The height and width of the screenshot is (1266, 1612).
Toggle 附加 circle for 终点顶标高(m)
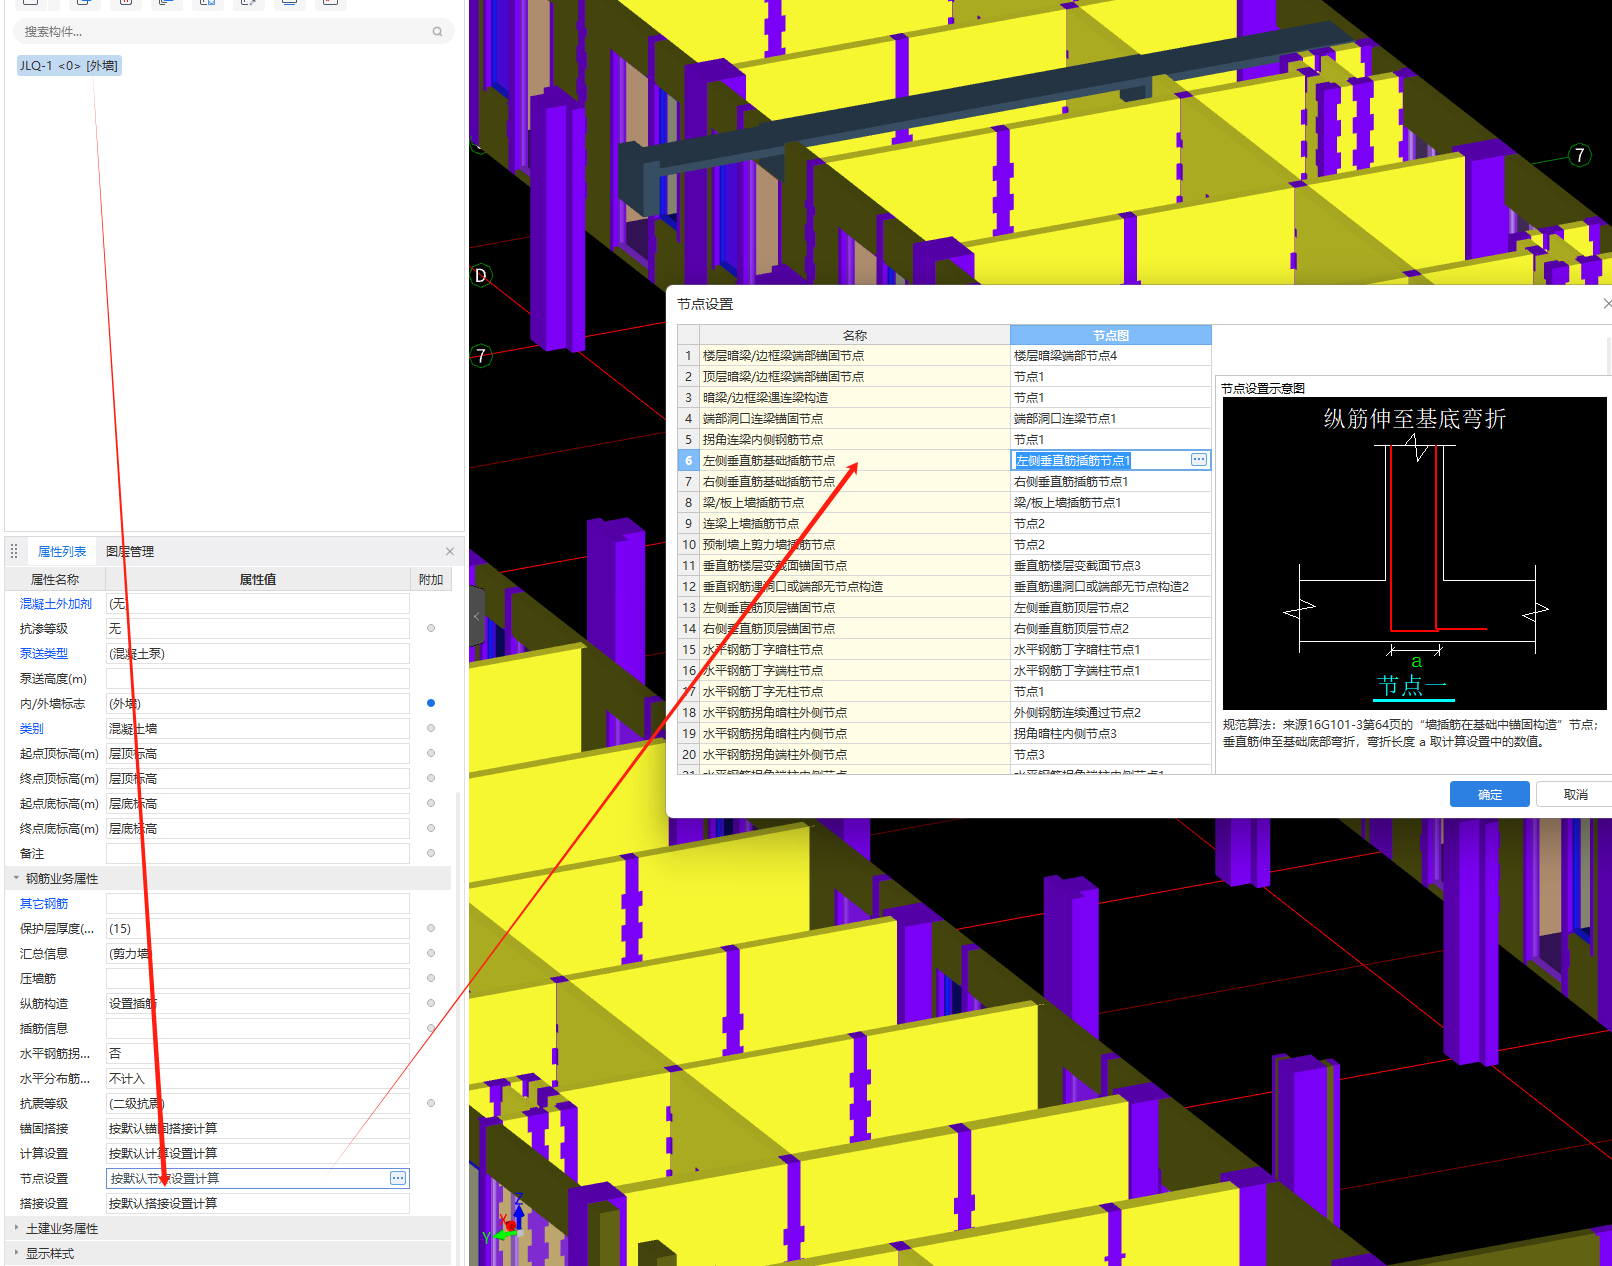tap(431, 778)
